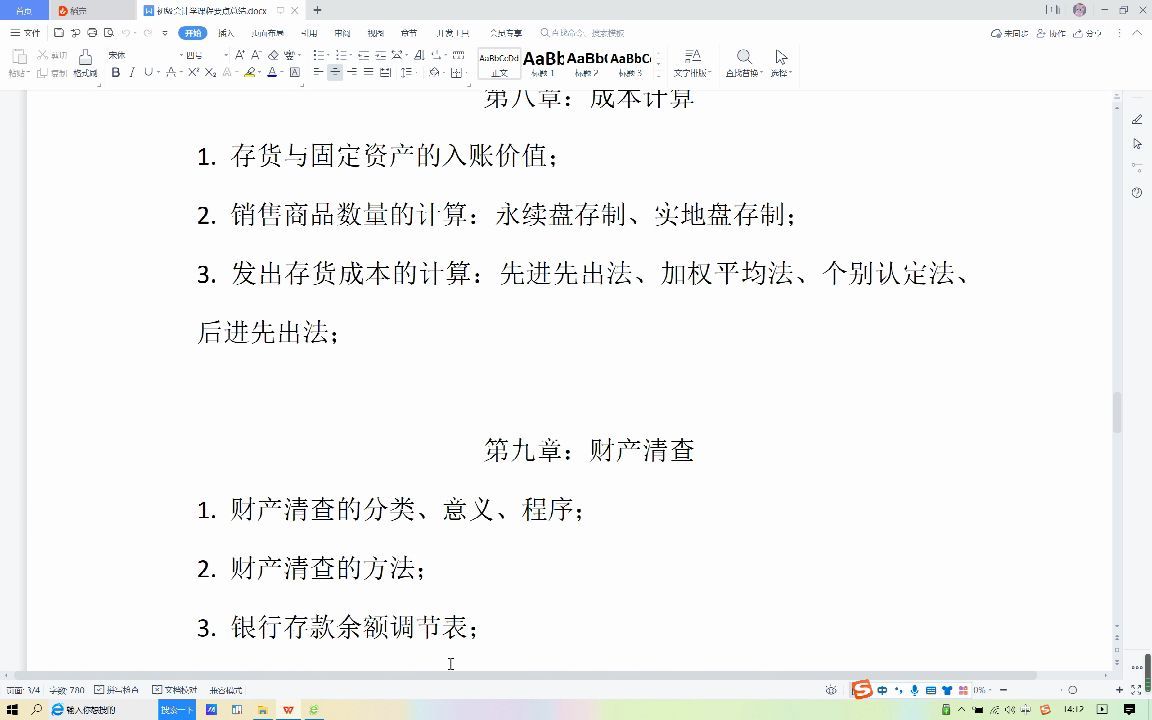Image resolution: width=1152 pixels, height=720 pixels.
Task: Open the 视图 ribbon tab
Action: tap(375, 32)
